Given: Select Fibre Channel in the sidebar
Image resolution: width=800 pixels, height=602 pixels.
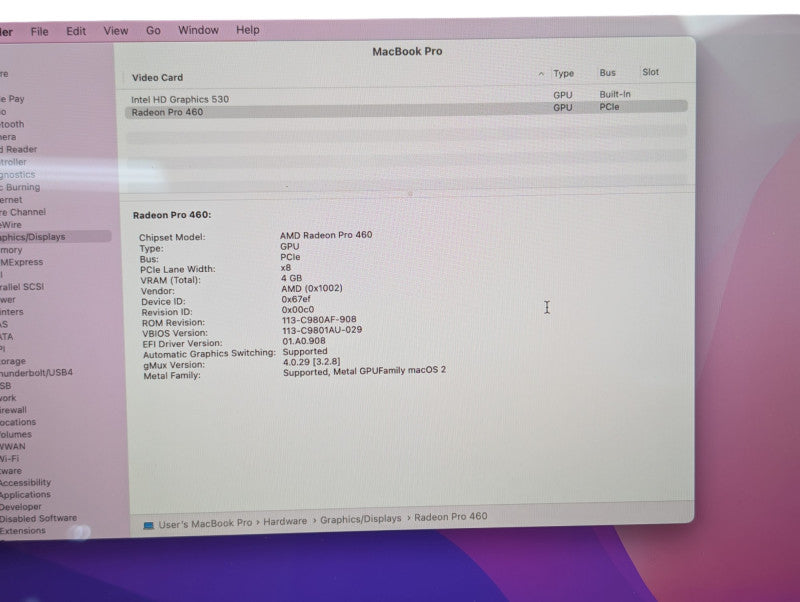Looking at the screenshot, I should [22, 212].
